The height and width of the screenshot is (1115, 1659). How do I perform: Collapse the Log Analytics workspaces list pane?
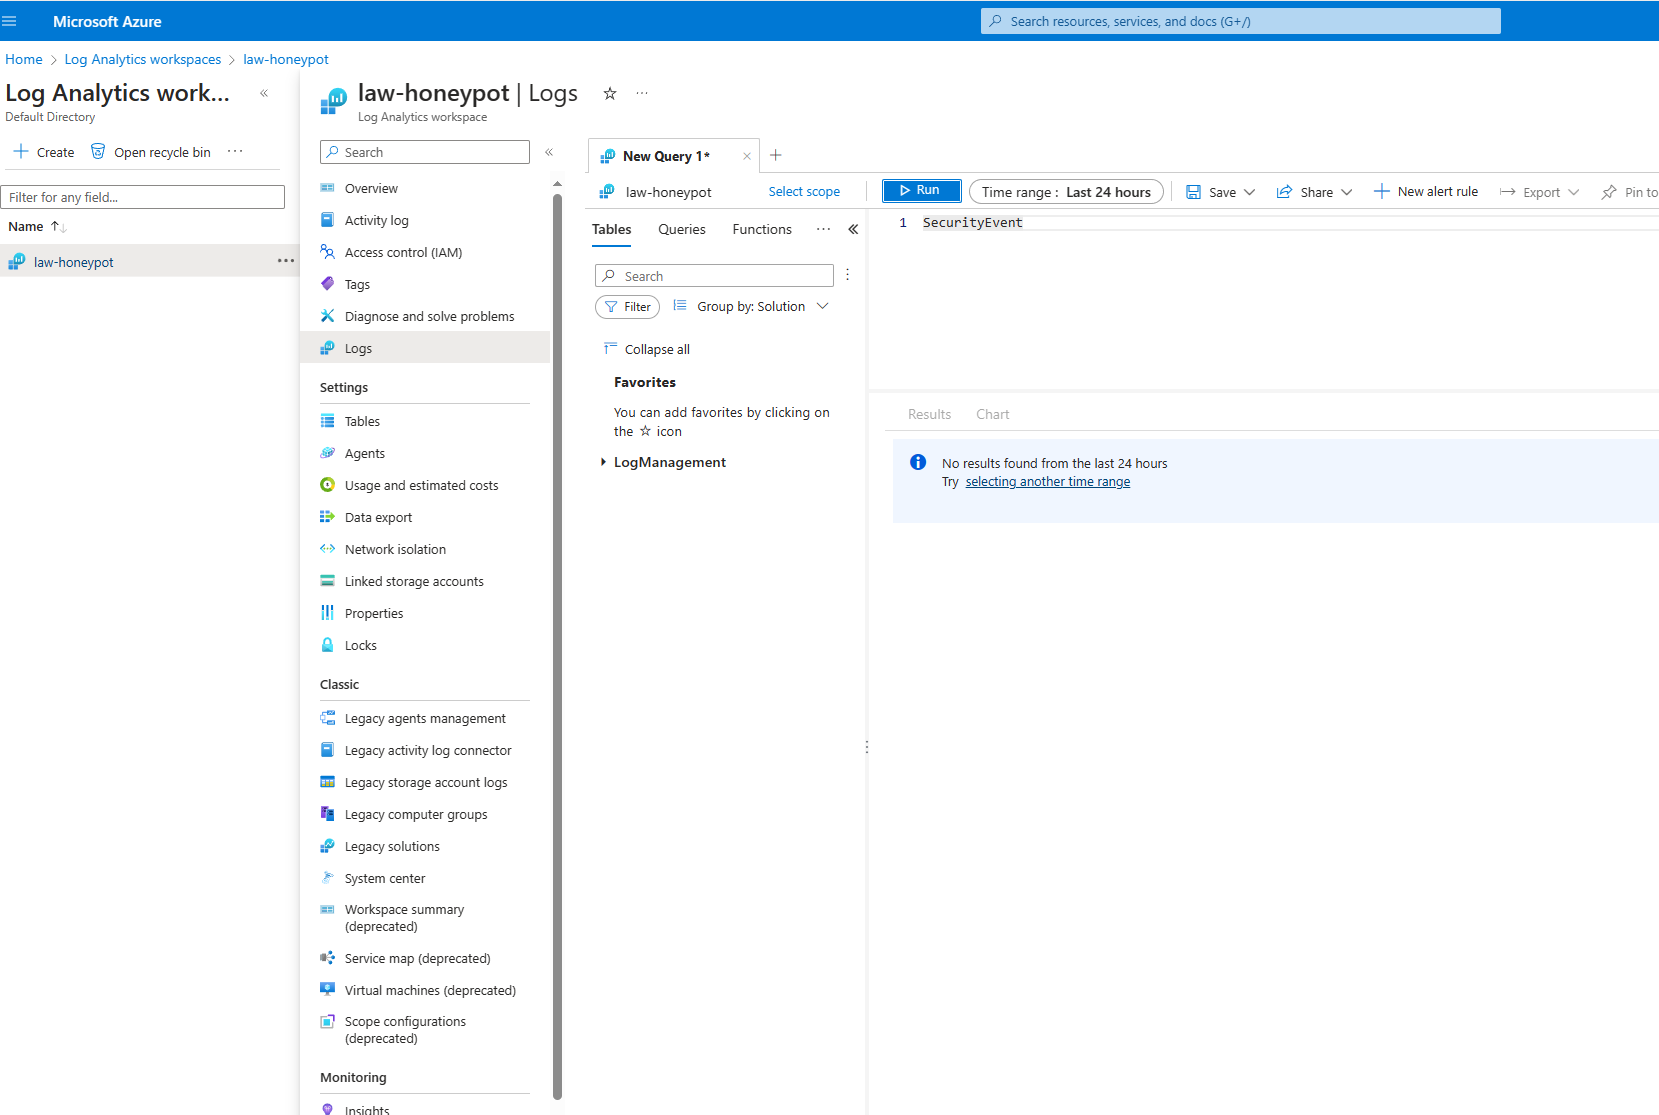tap(264, 93)
